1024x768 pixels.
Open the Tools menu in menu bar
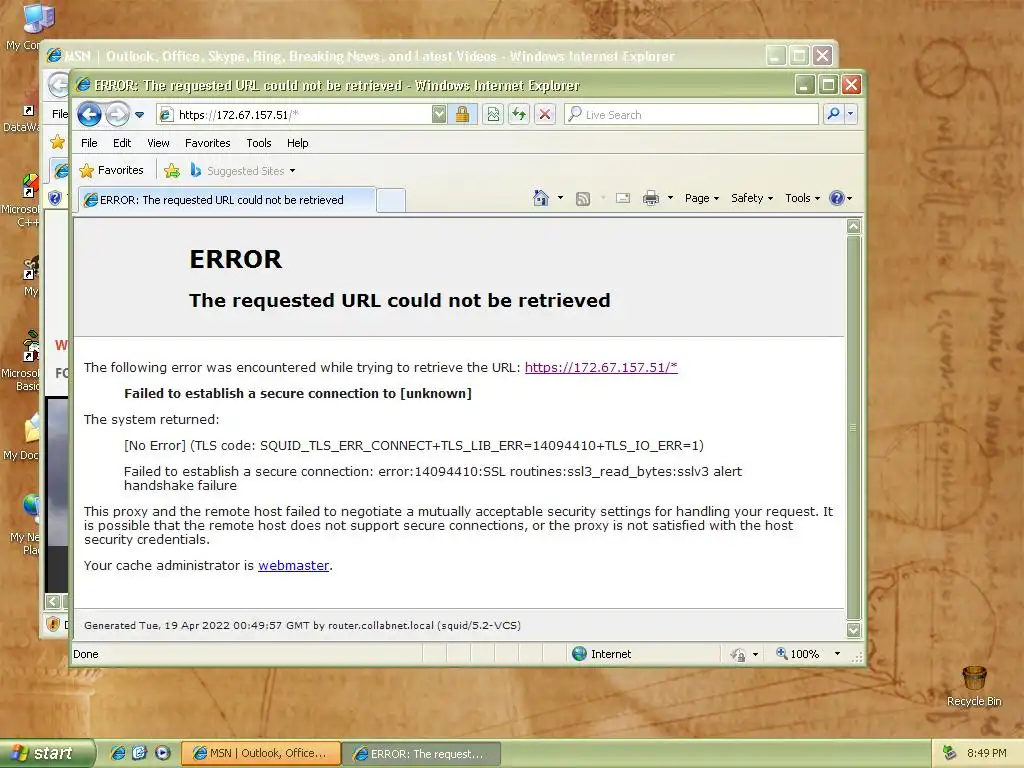click(x=259, y=143)
